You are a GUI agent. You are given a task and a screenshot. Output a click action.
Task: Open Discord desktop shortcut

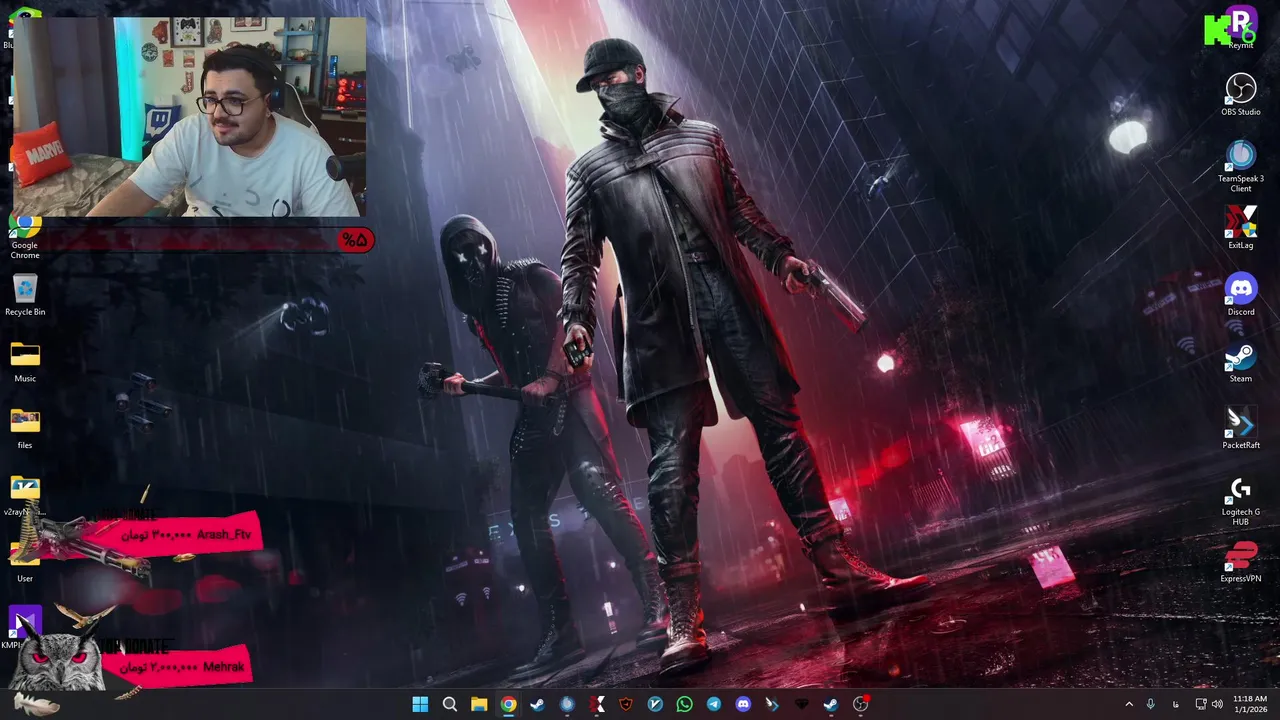1241,295
